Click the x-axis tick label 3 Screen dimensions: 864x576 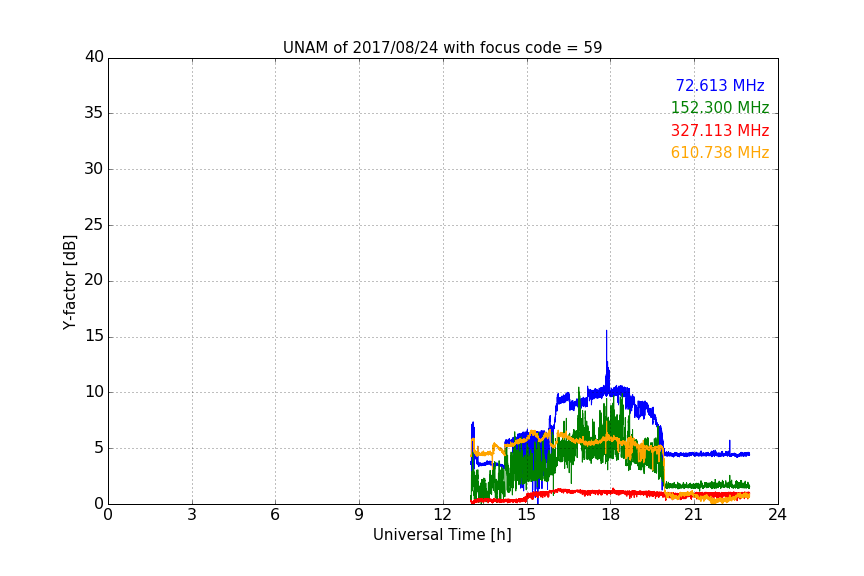[x=192, y=515]
